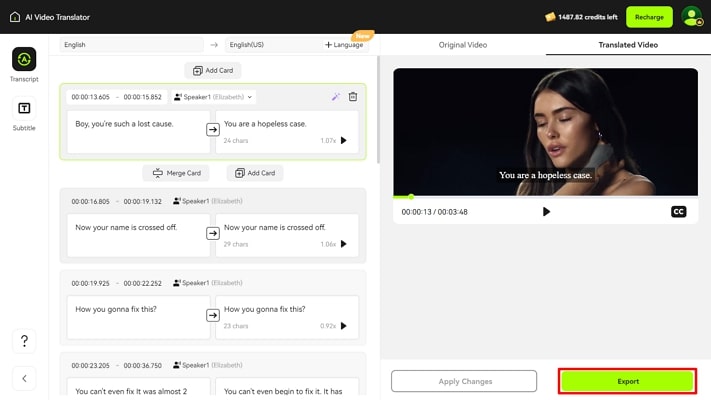Open the Transcript panel icon
Viewport: 711px width, 400px height.
[24, 59]
